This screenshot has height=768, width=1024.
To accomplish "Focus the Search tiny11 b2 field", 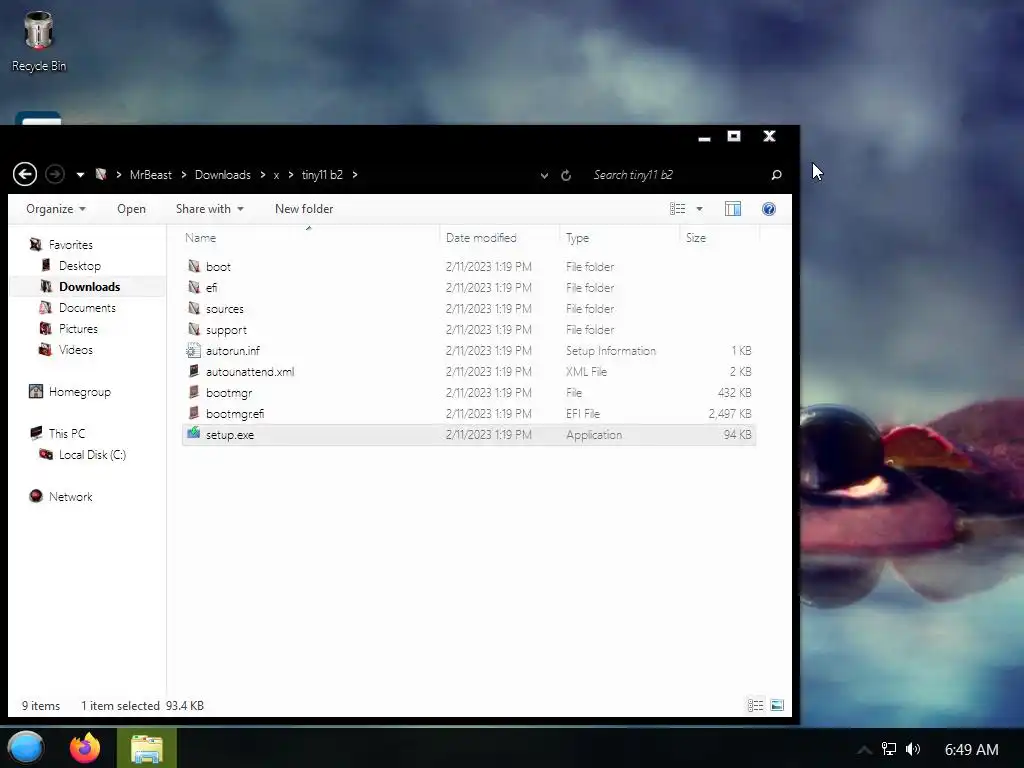I will (x=676, y=175).
